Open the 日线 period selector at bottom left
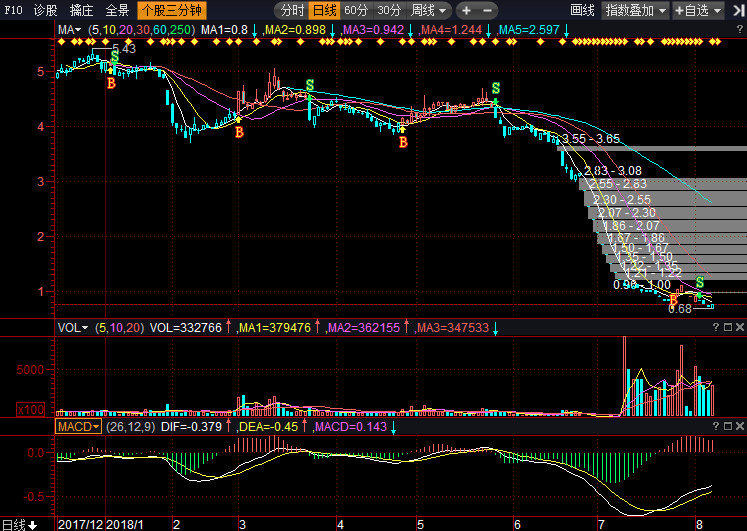Viewport: 747px width, 531px height. point(19,524)
